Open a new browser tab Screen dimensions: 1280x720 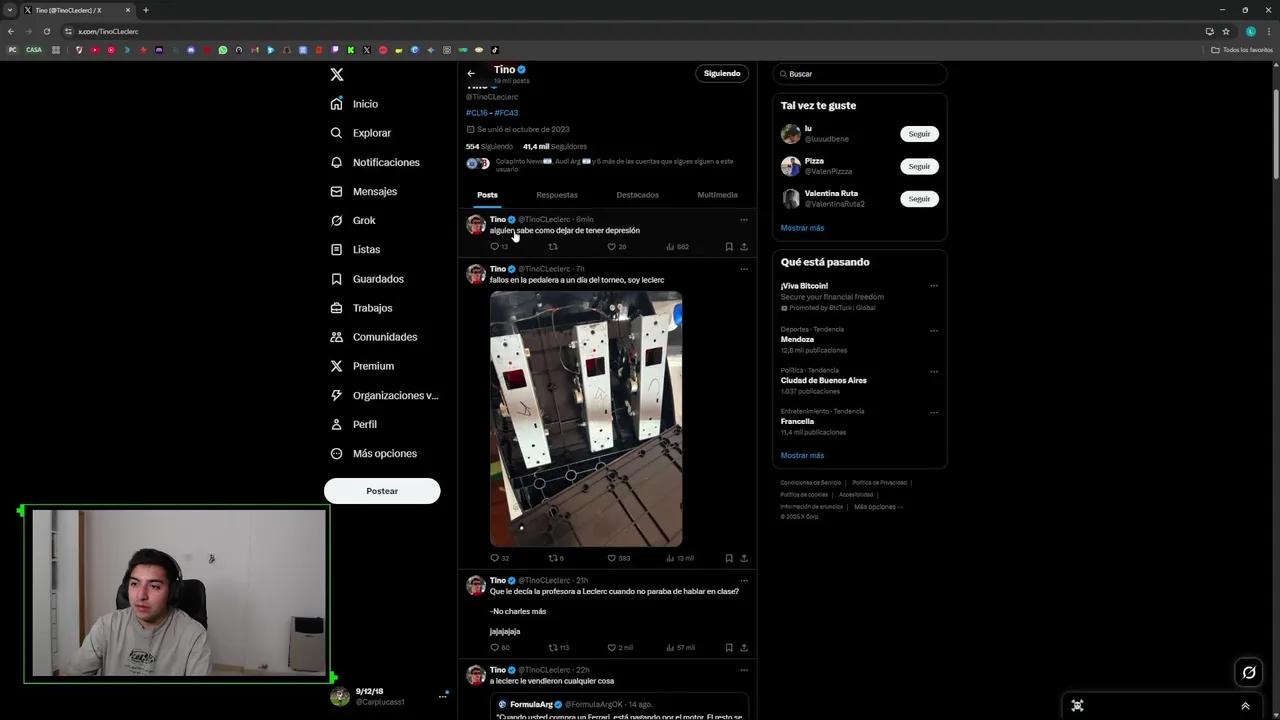tap(145, 10)
